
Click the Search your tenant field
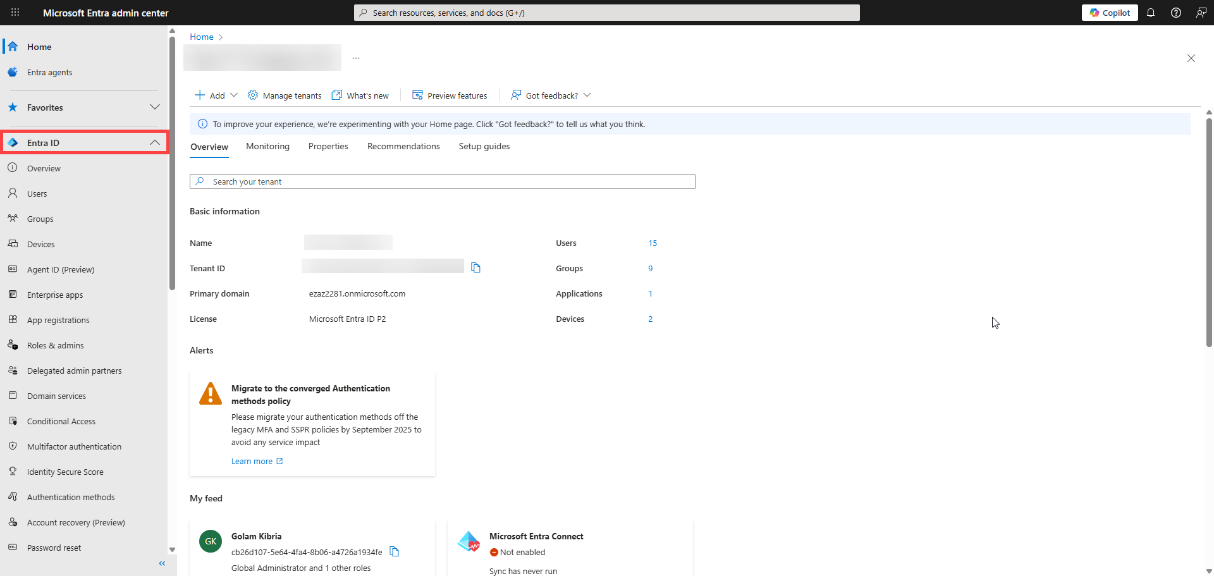click(442, 182)
